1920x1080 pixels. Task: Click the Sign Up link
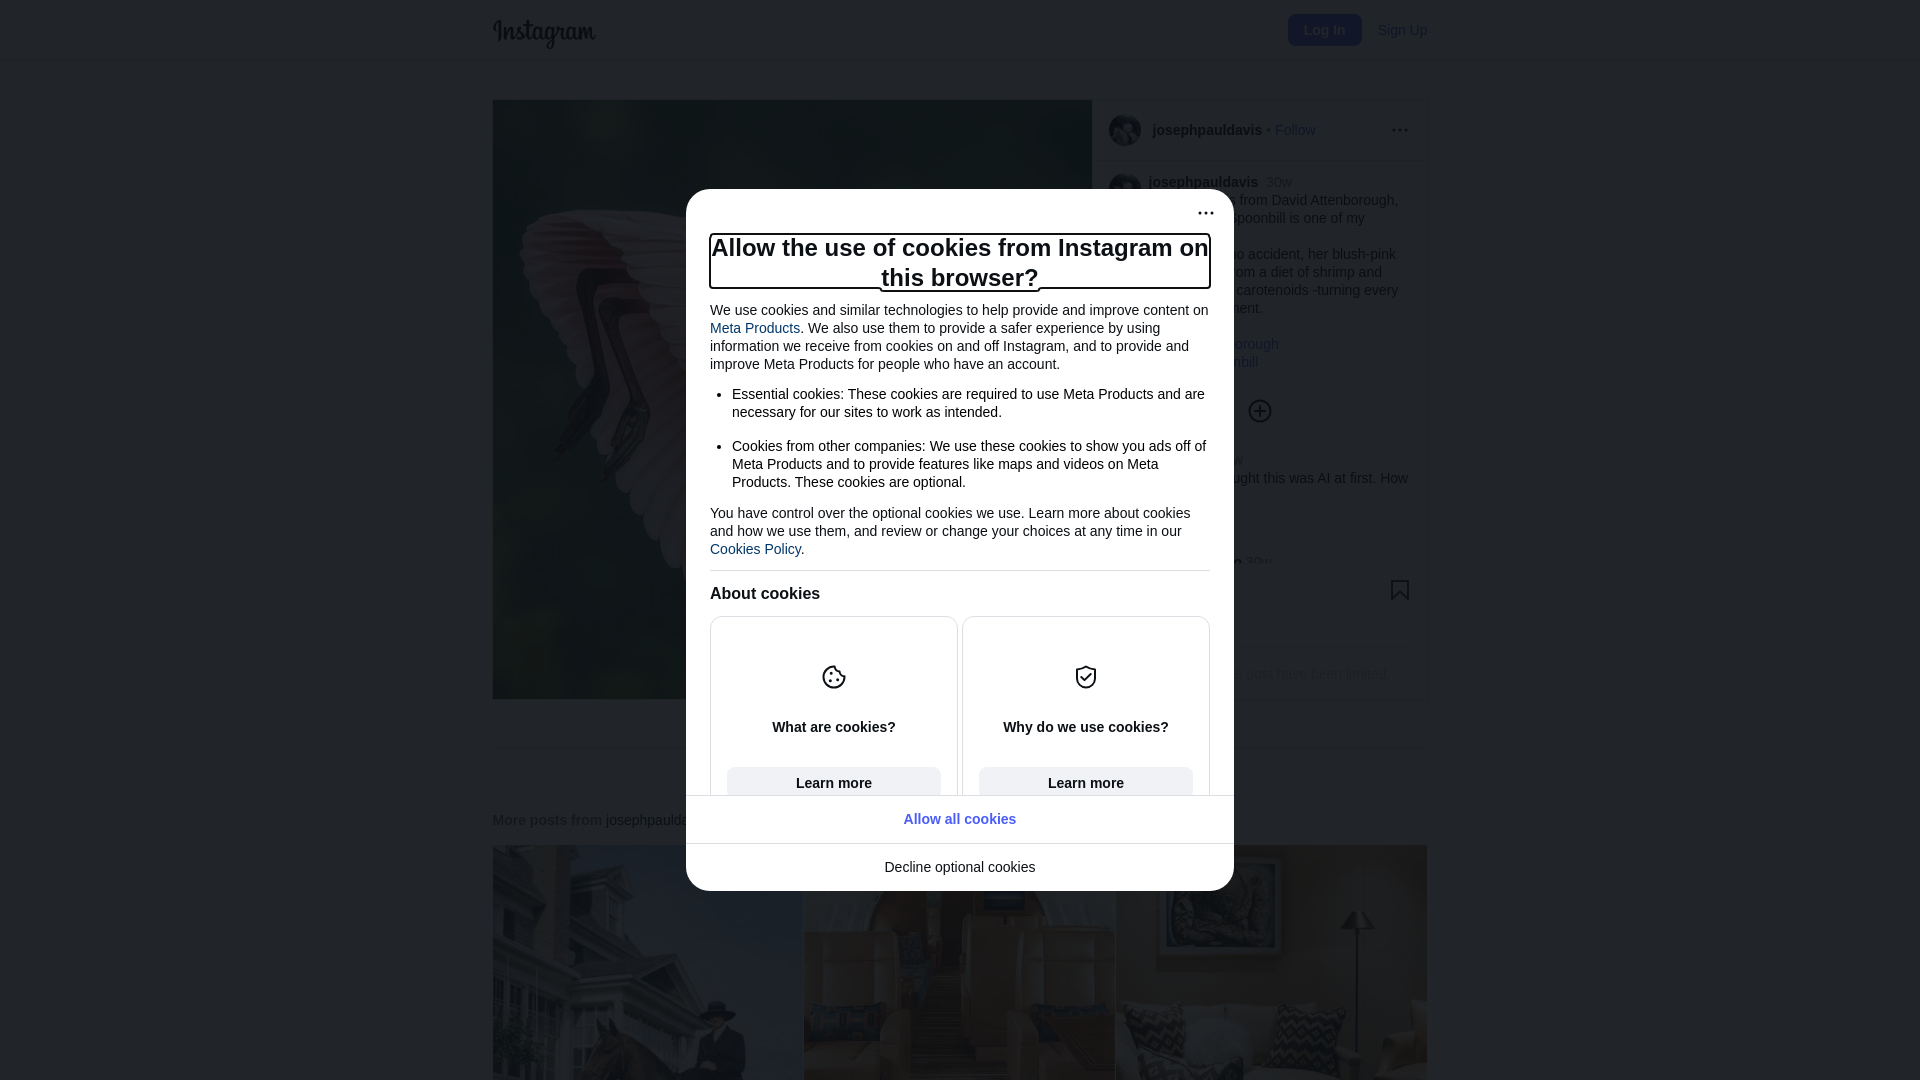[1402, 30]
